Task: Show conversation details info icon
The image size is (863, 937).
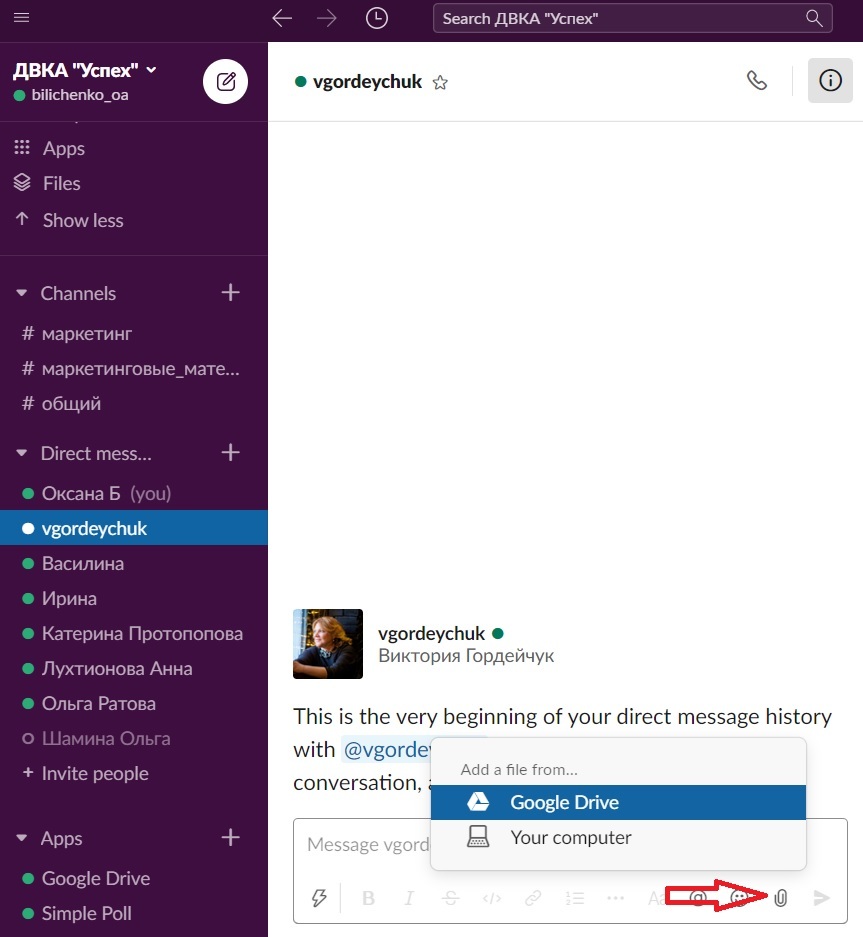Action: pos(830,80)
